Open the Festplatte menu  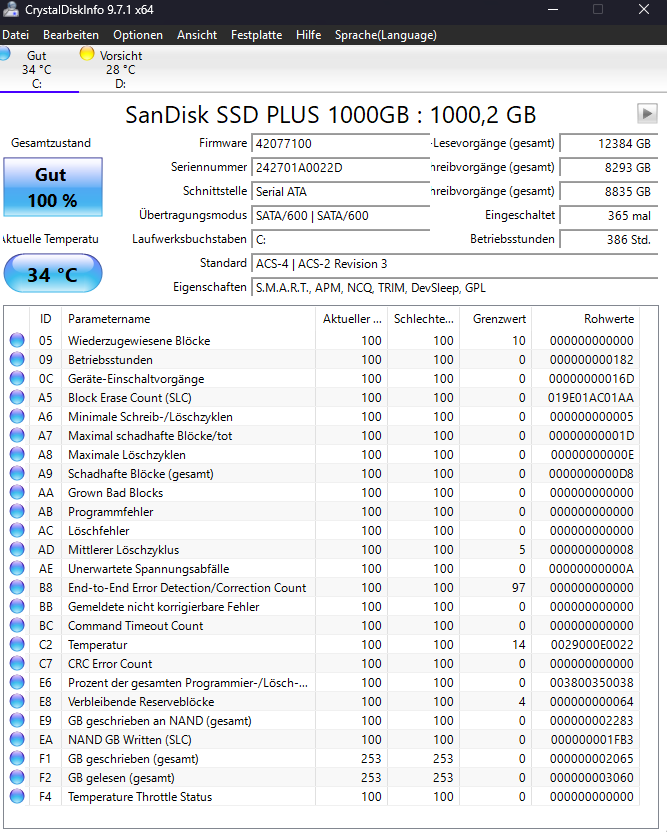tap(256, 35)
